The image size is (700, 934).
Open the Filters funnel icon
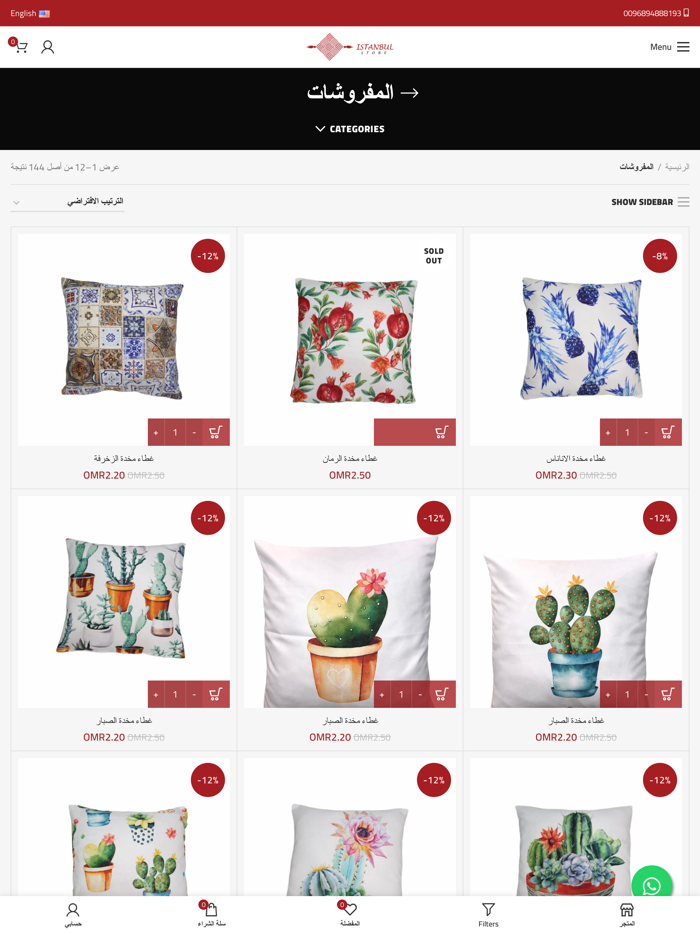tap(488, 914)
